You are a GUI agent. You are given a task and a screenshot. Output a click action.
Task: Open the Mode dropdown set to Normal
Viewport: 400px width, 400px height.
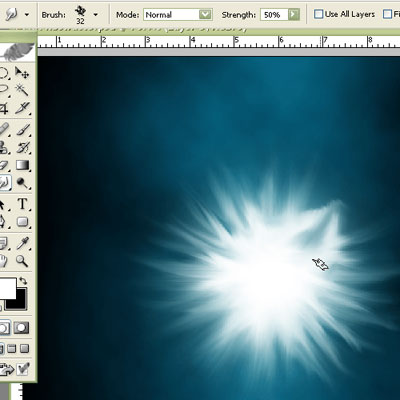pyautogui.click(x=178, y=15)
